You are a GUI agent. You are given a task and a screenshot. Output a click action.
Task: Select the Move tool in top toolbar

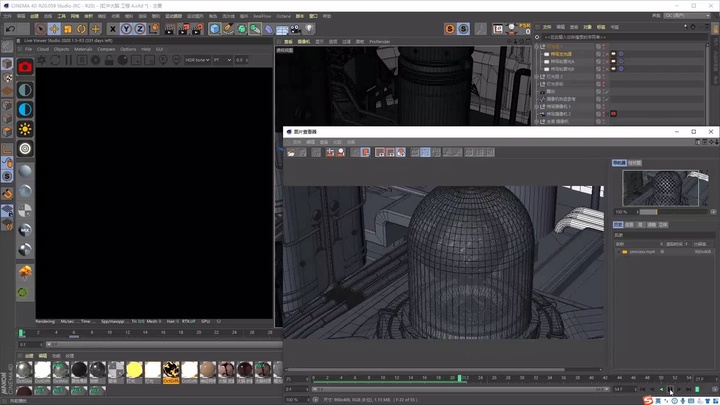54,29
